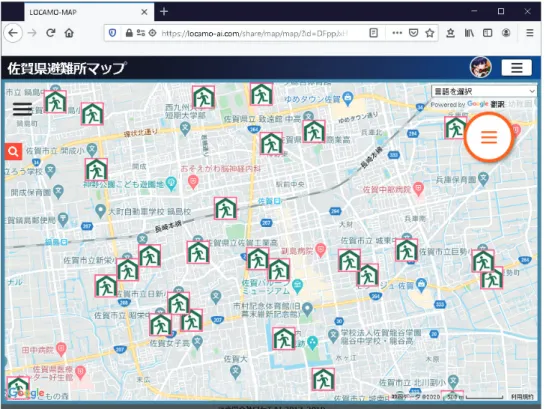Screen dimensions: 546x409
Task: Click the 鍋島駅 station label
Action: (56, 242)
